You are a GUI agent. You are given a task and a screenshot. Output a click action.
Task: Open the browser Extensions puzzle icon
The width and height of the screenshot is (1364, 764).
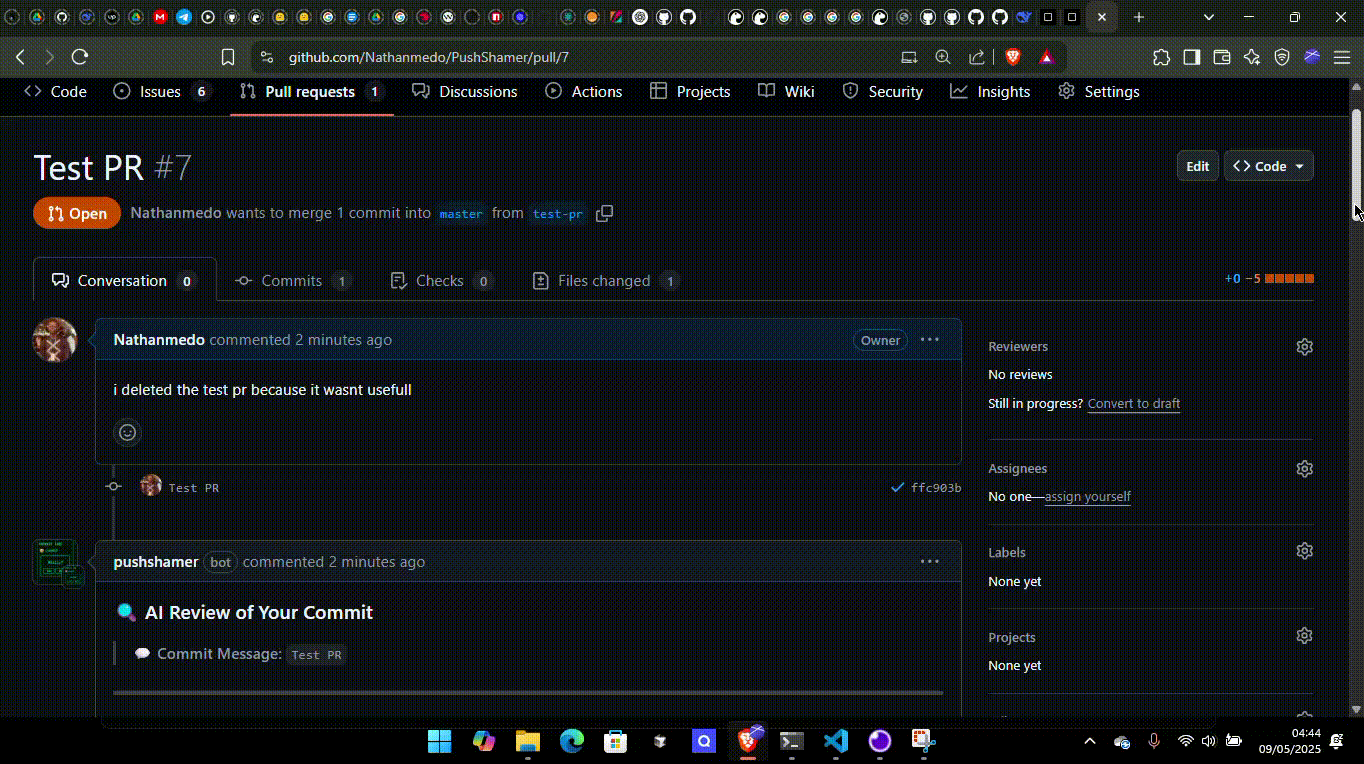coord(1161,57)
